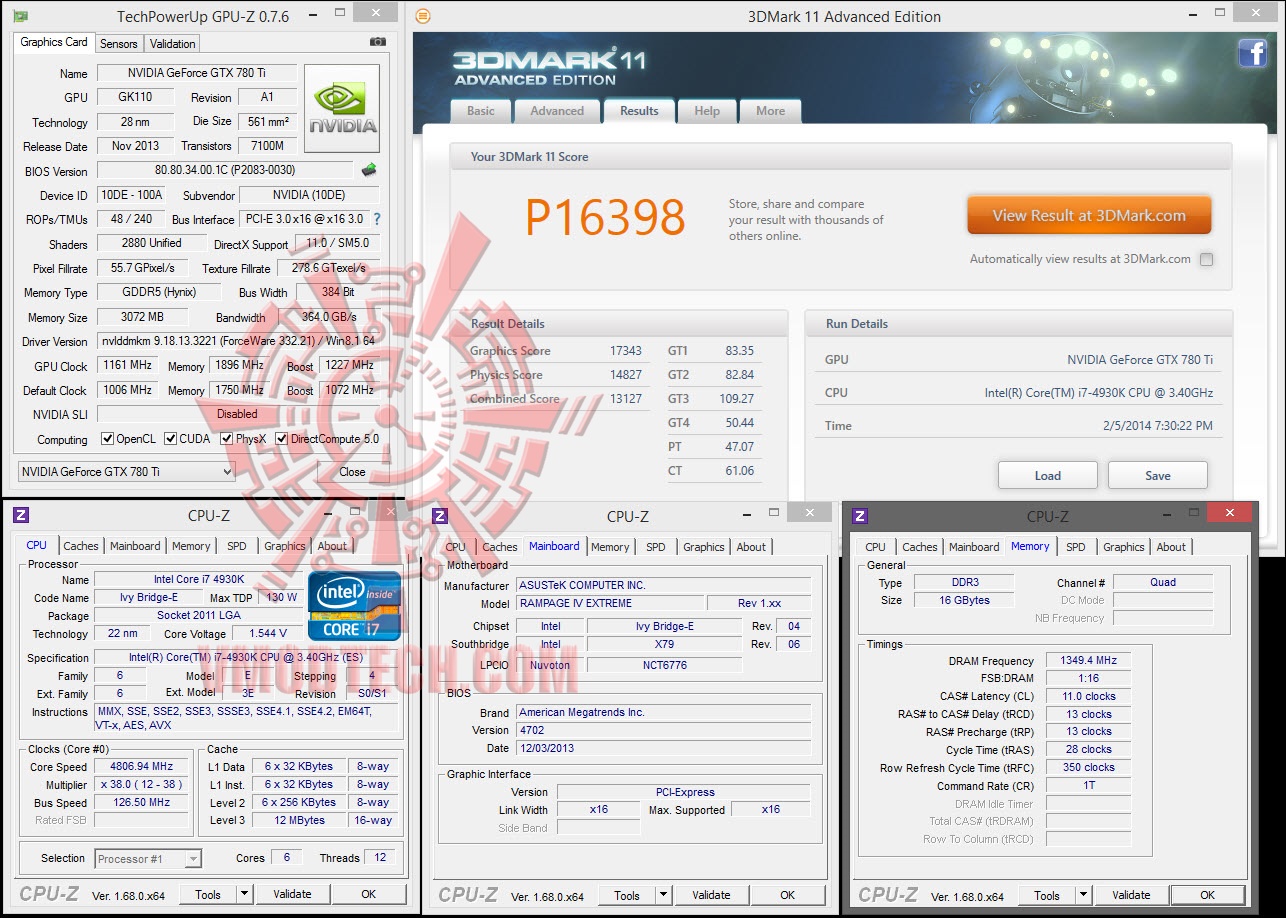Screen dimensions: 1286x918
Task: Open the Facebook icon in 3DMark
Action: point(1252,53)
